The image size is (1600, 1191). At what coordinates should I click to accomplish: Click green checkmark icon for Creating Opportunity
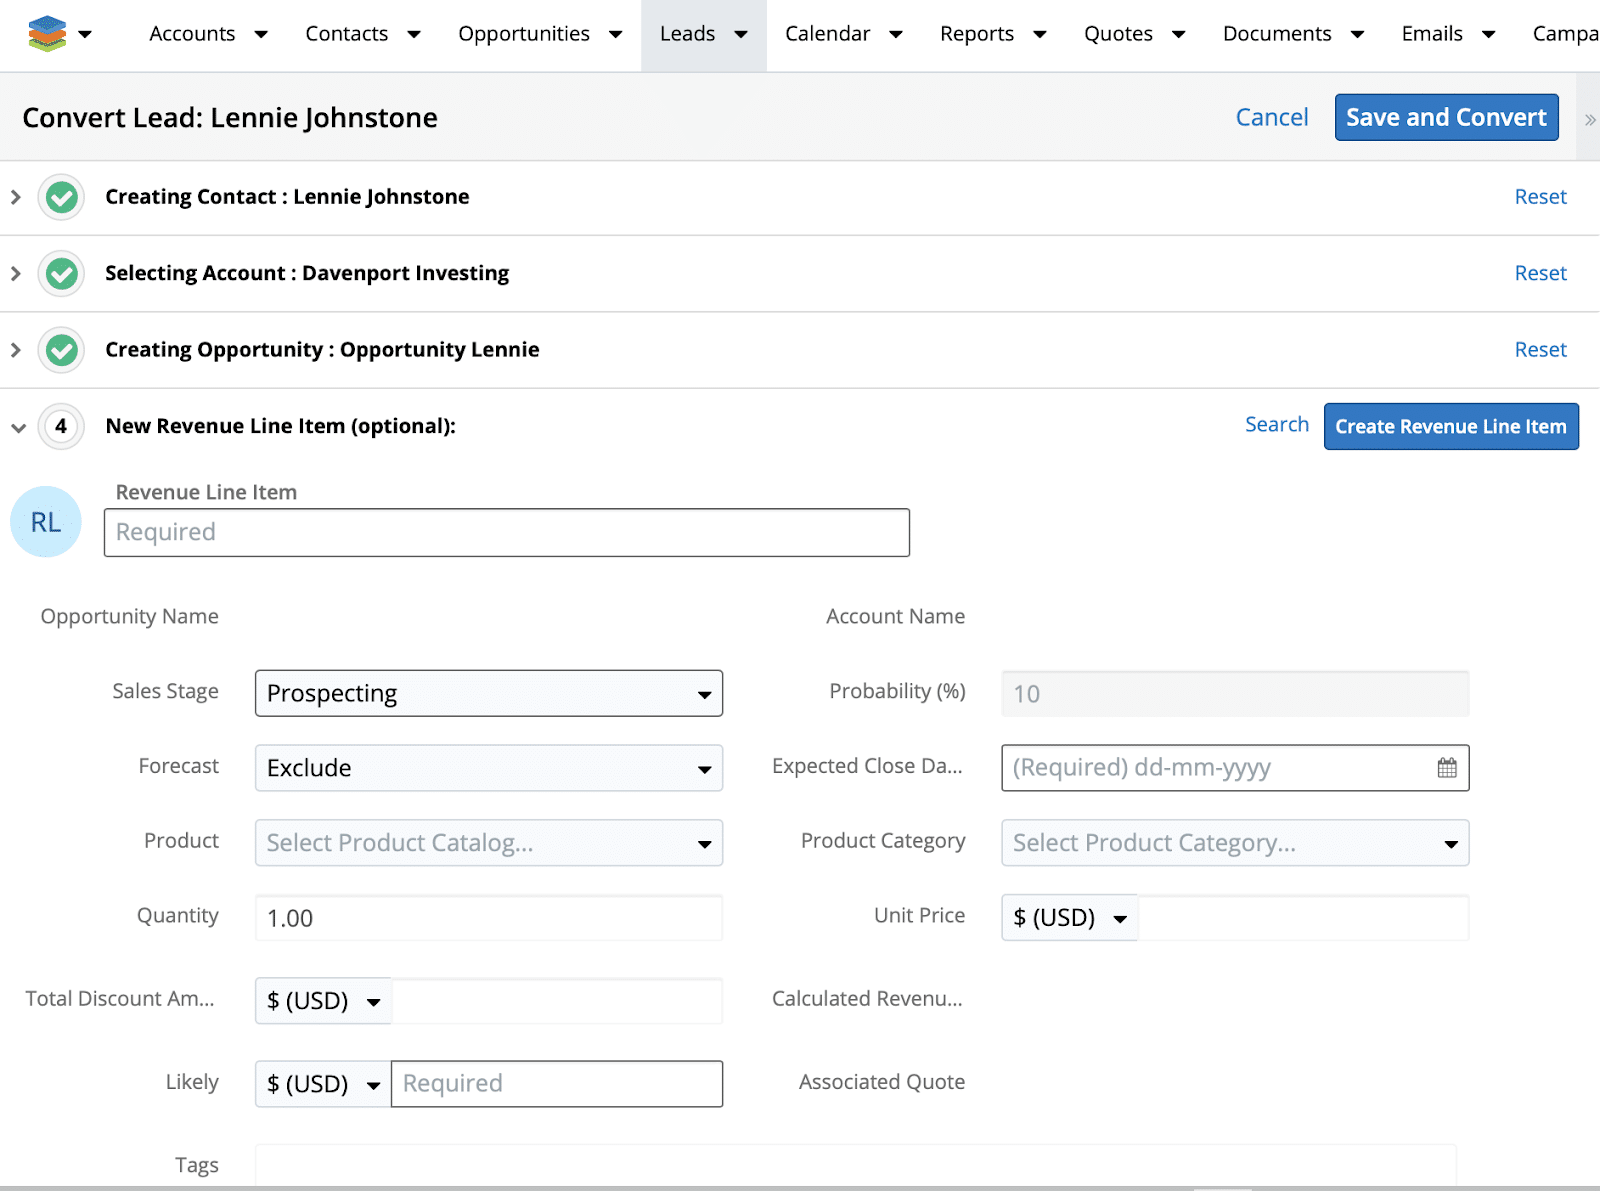[x=62, y=350]
